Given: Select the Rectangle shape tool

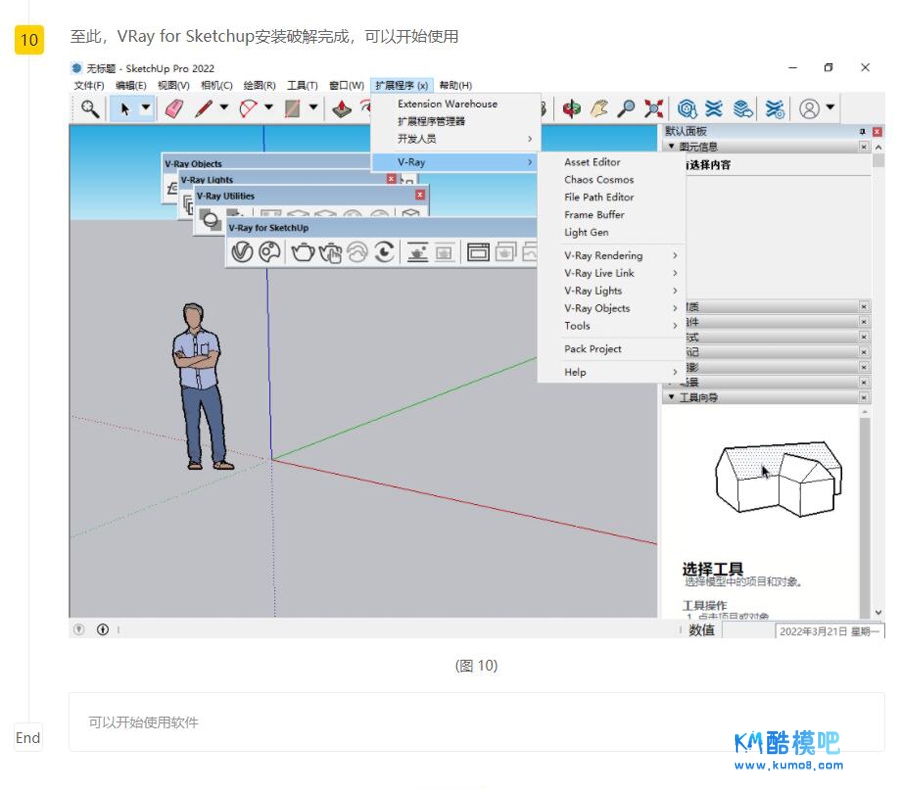Looking at the screenshot, I should coord(293,108).
